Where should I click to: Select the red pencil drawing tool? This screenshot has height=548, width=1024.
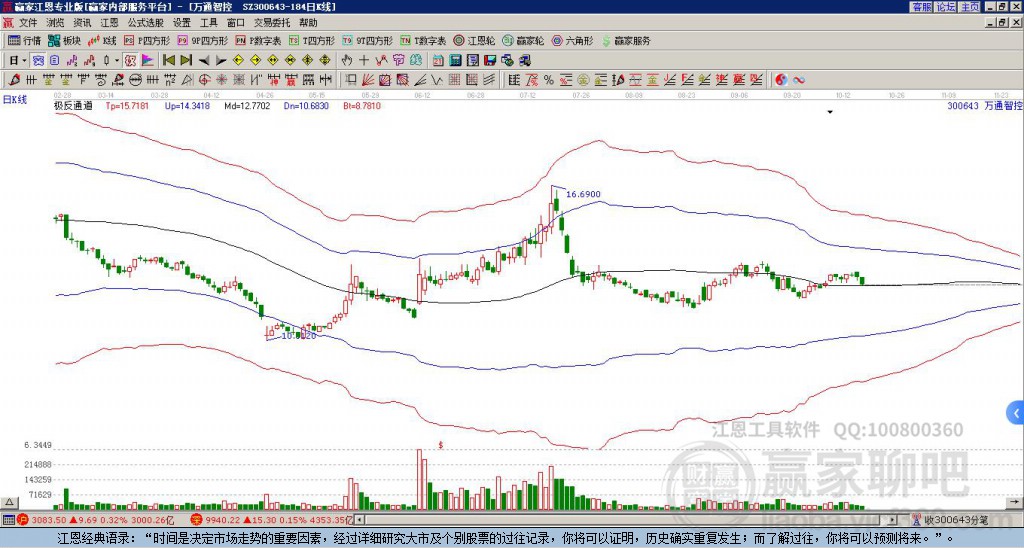pyautogui.click(x=14, y=80)
